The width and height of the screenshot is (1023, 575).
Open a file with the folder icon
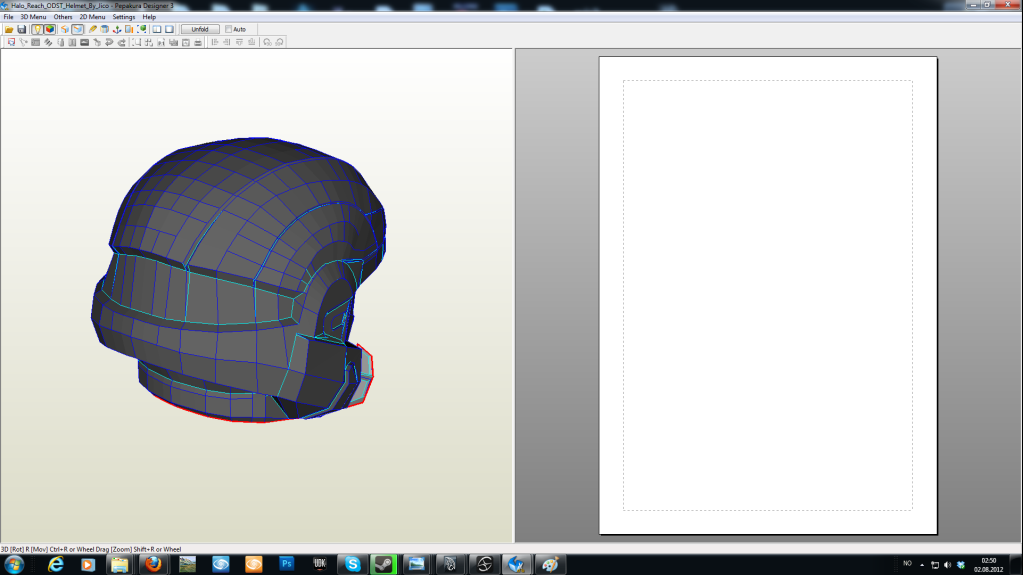(9, 29)
